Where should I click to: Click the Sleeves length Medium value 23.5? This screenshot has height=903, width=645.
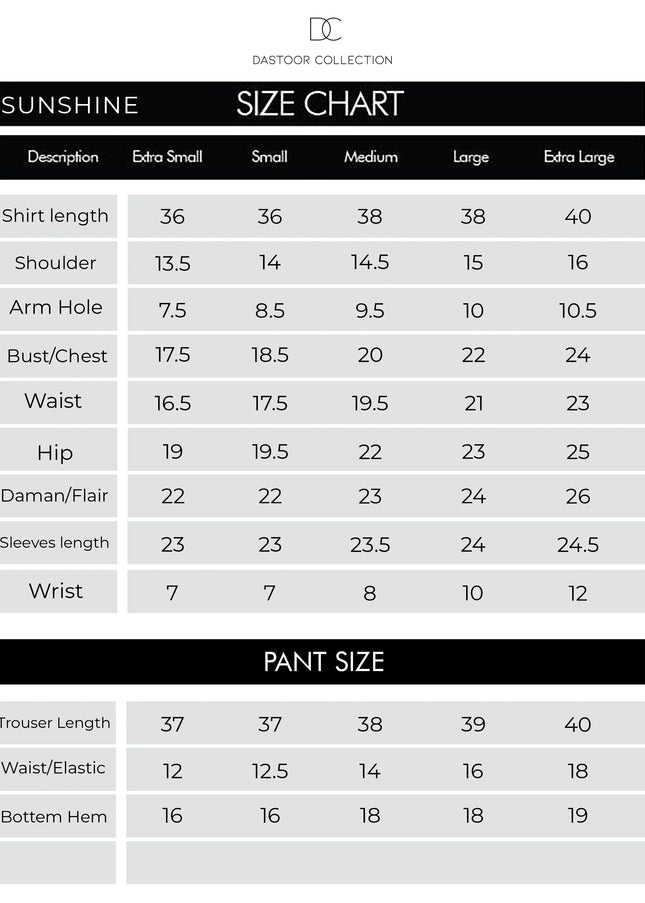coord(370,544)
